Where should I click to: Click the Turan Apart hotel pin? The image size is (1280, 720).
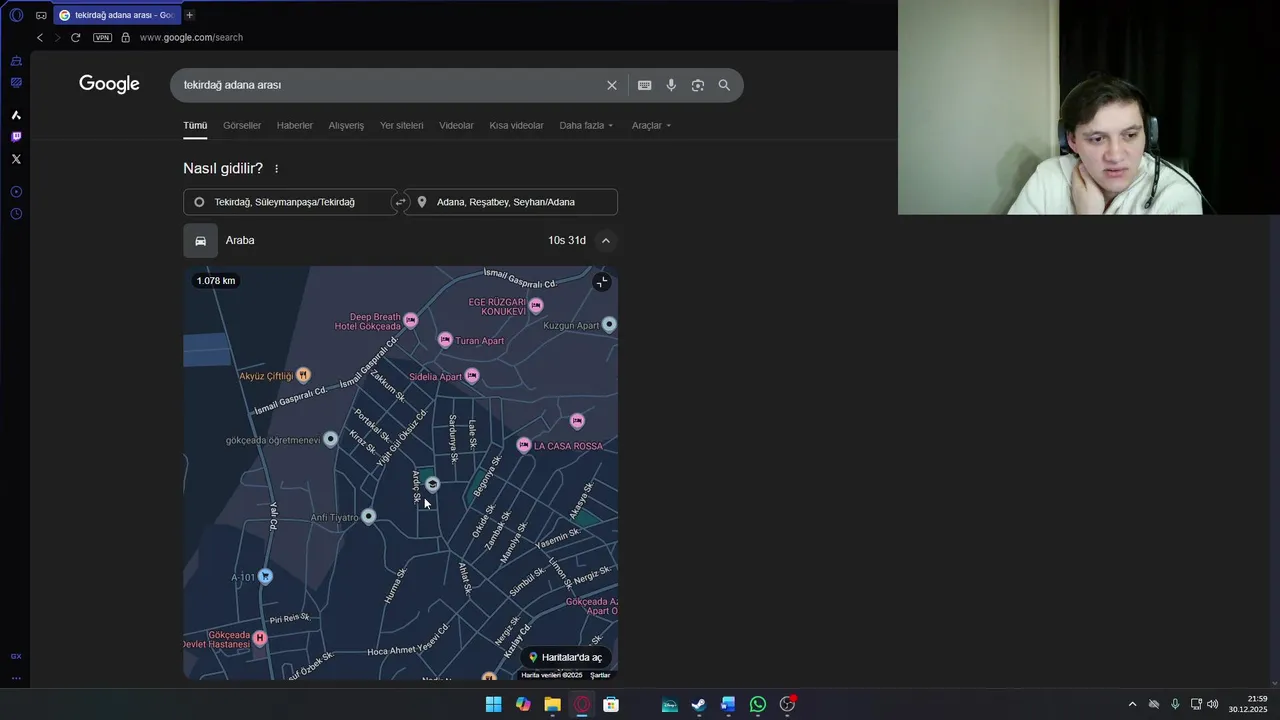tap(446, 340)
